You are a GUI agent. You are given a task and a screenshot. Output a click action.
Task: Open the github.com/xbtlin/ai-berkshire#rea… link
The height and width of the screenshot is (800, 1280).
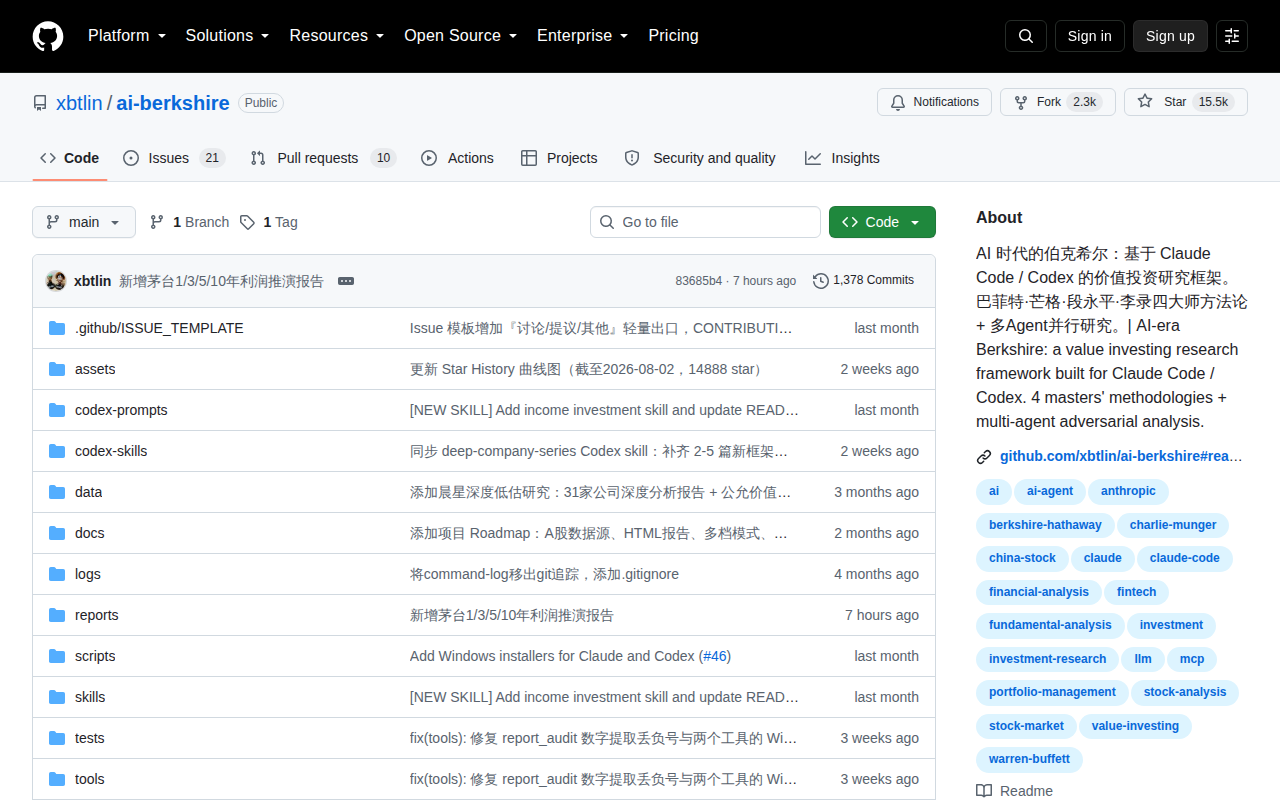point(1121,457)
